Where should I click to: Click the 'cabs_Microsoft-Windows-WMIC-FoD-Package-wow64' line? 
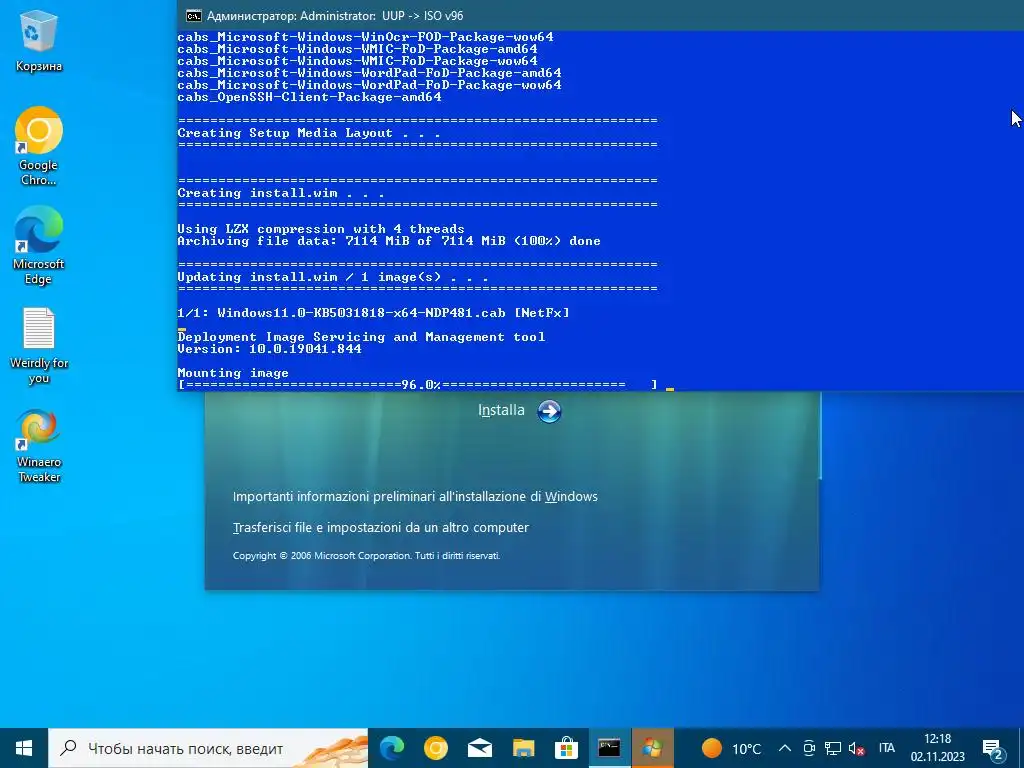[357, 61]
